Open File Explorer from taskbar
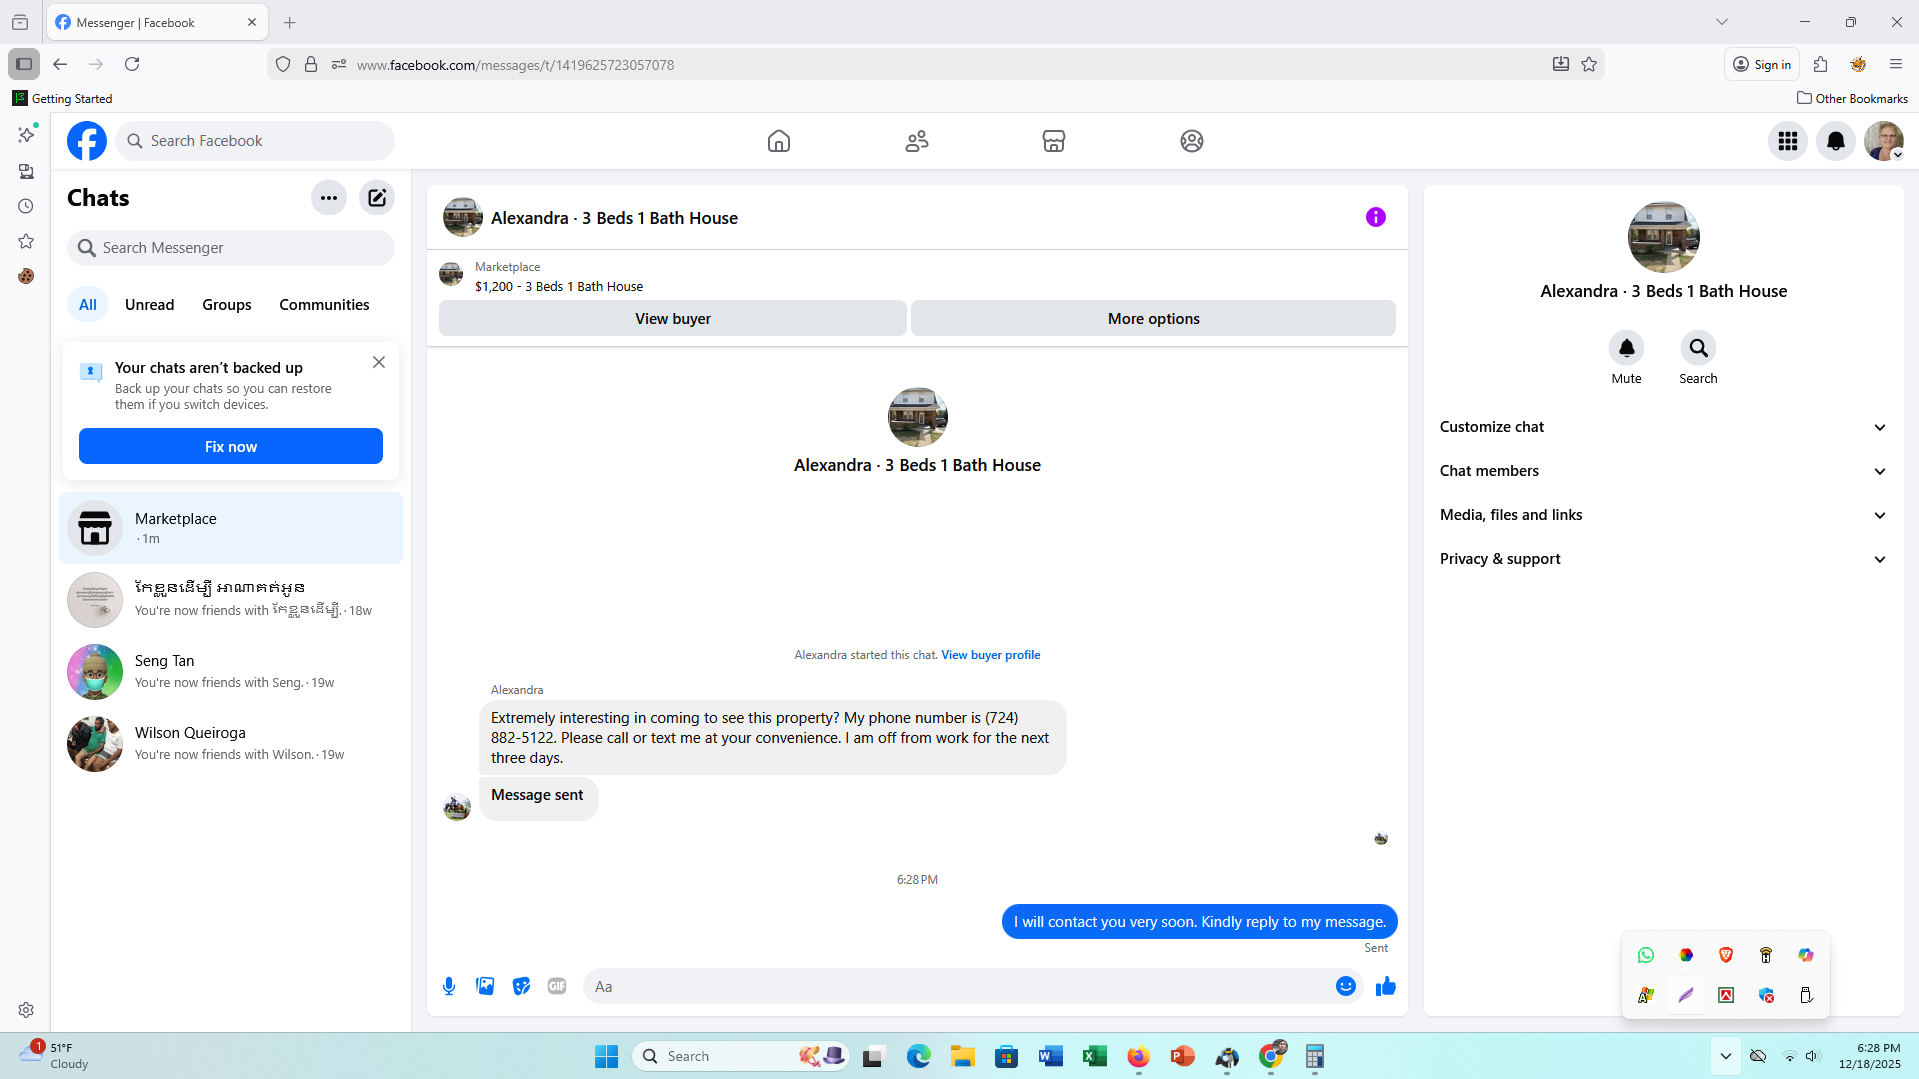1919x1079 pixels. point(962,1056)
